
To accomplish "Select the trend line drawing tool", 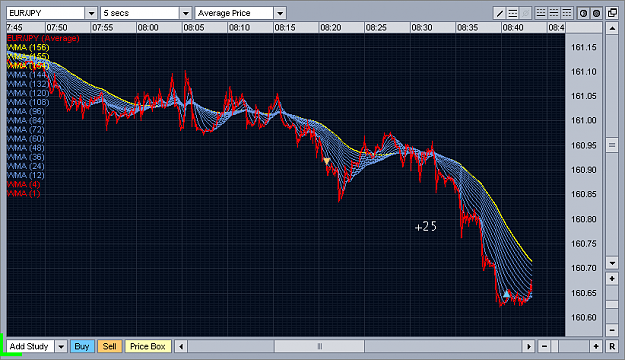I will pyautogui.click(x=499, y=13).
